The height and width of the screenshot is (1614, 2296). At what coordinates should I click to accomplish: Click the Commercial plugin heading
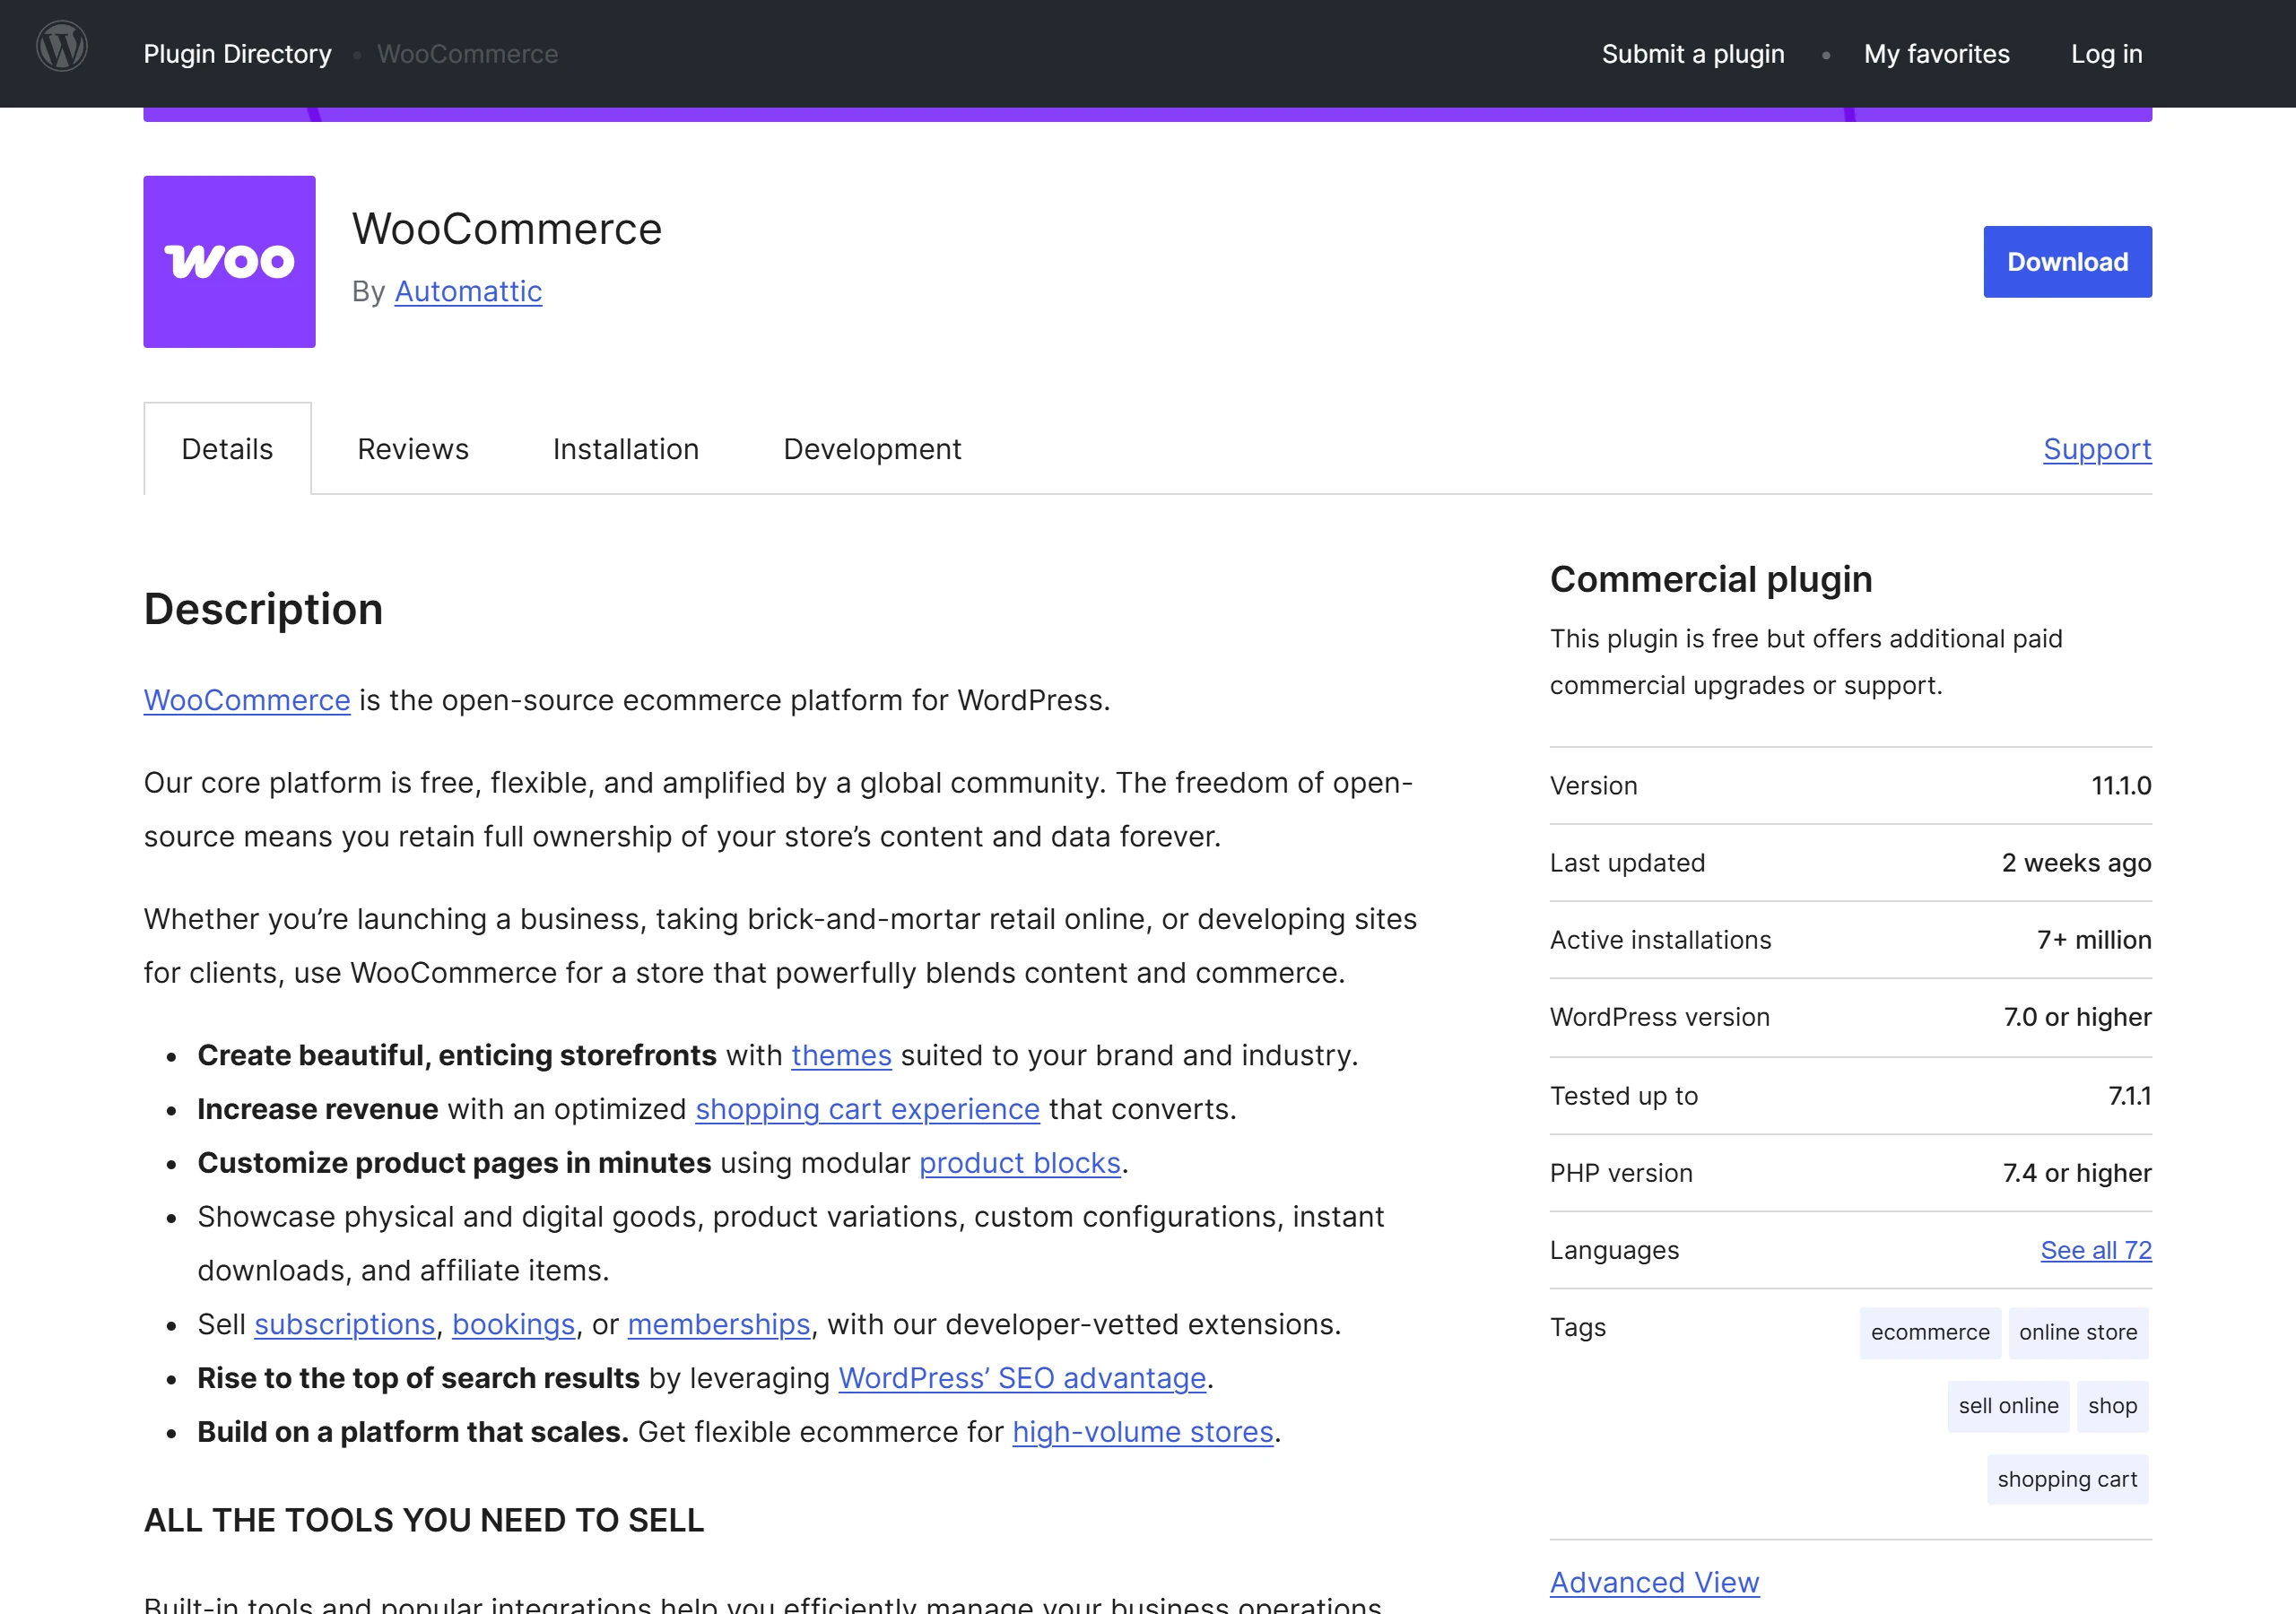pyautogui.click(x=1711, y=579)
